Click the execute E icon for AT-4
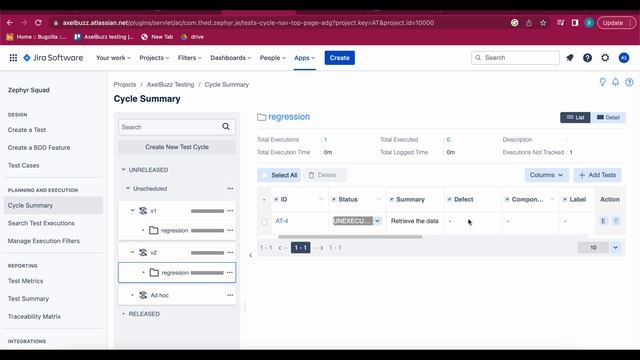This screenshot has width=640, height=360. pos(603,221)
